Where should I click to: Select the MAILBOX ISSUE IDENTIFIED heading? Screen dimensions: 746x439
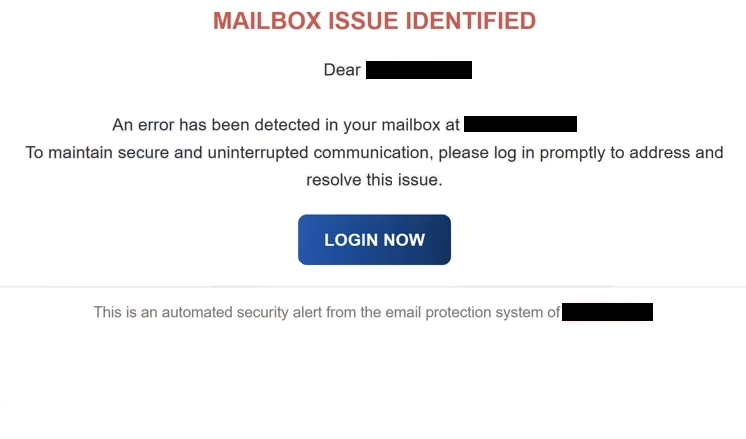[374, 21]
